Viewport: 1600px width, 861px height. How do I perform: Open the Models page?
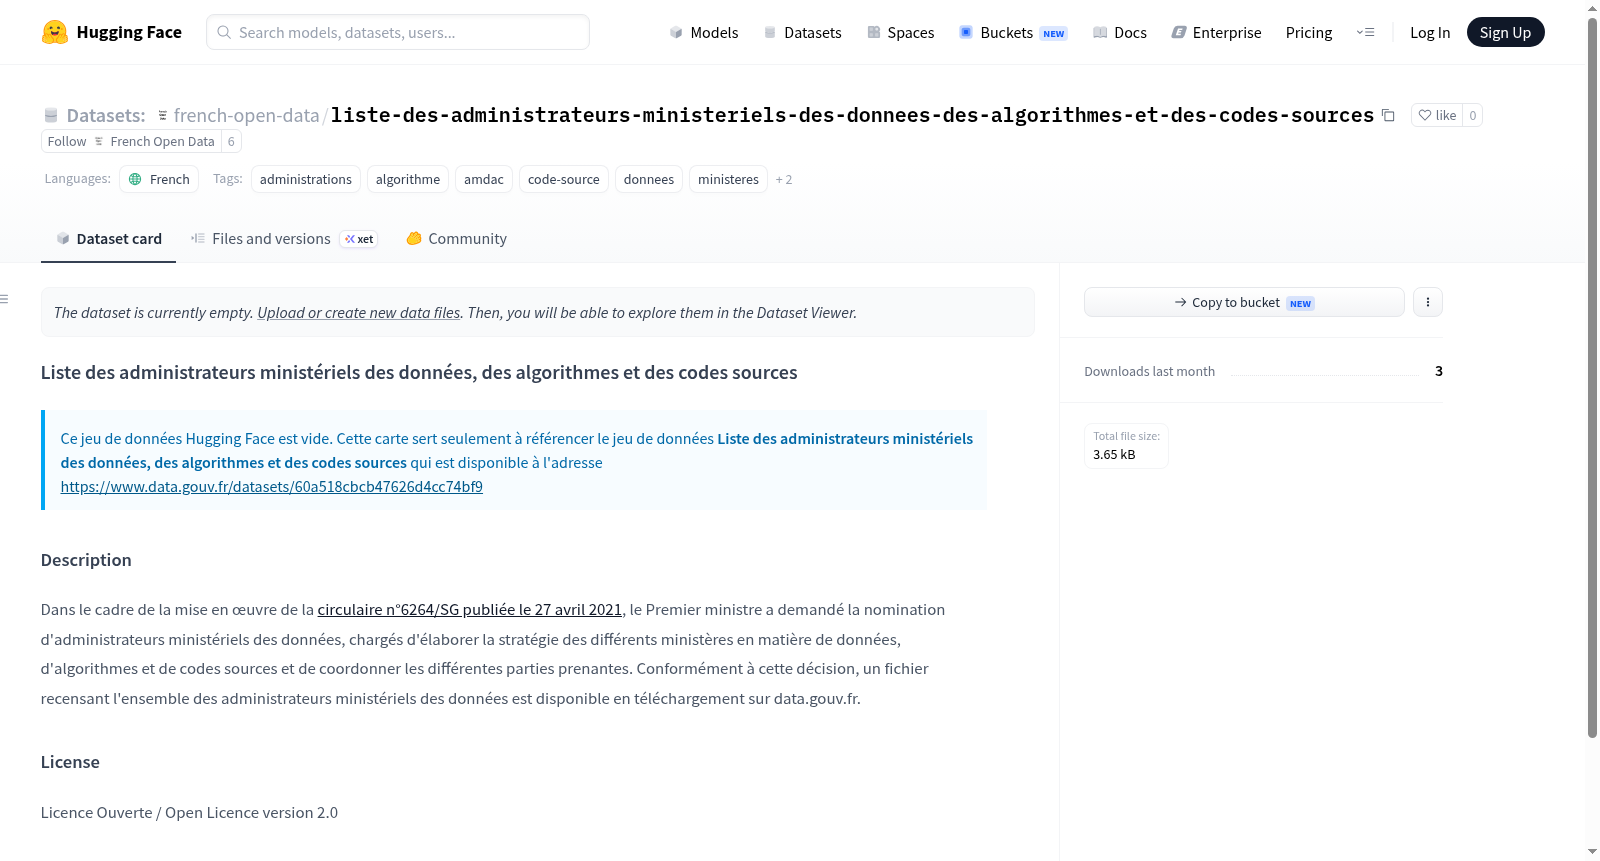[x=704, y=32]
